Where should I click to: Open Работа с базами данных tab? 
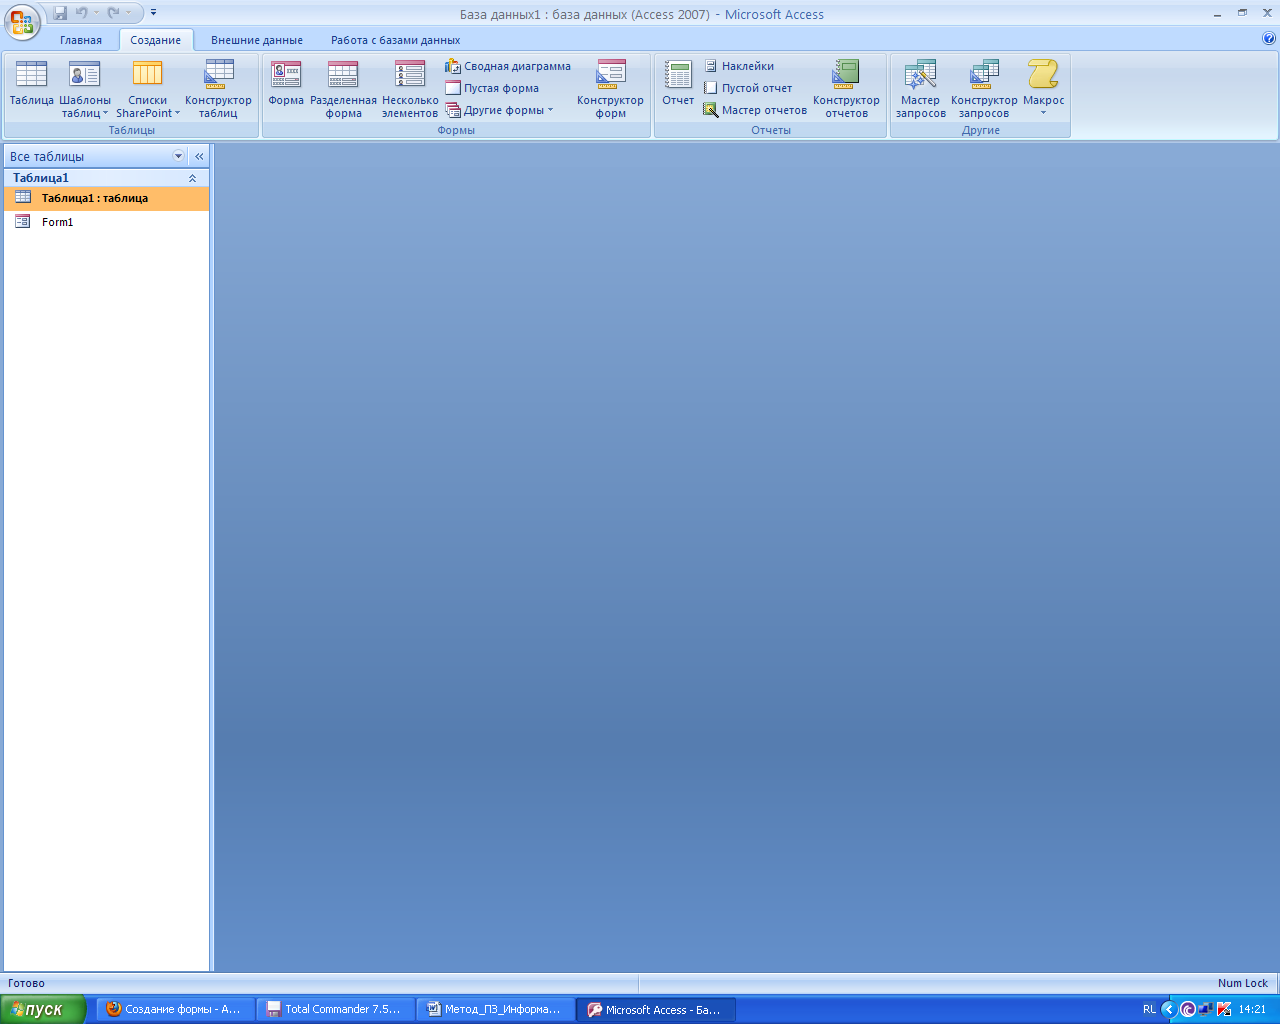(396, 40)
